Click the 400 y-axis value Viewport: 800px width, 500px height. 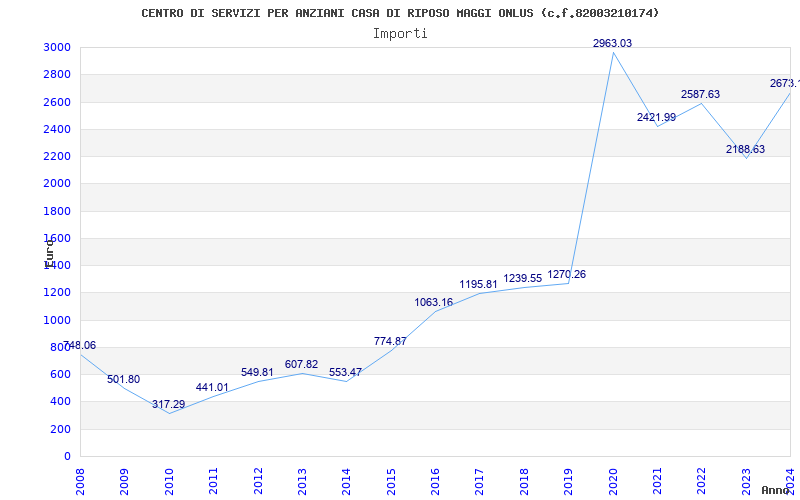(60, 402)
